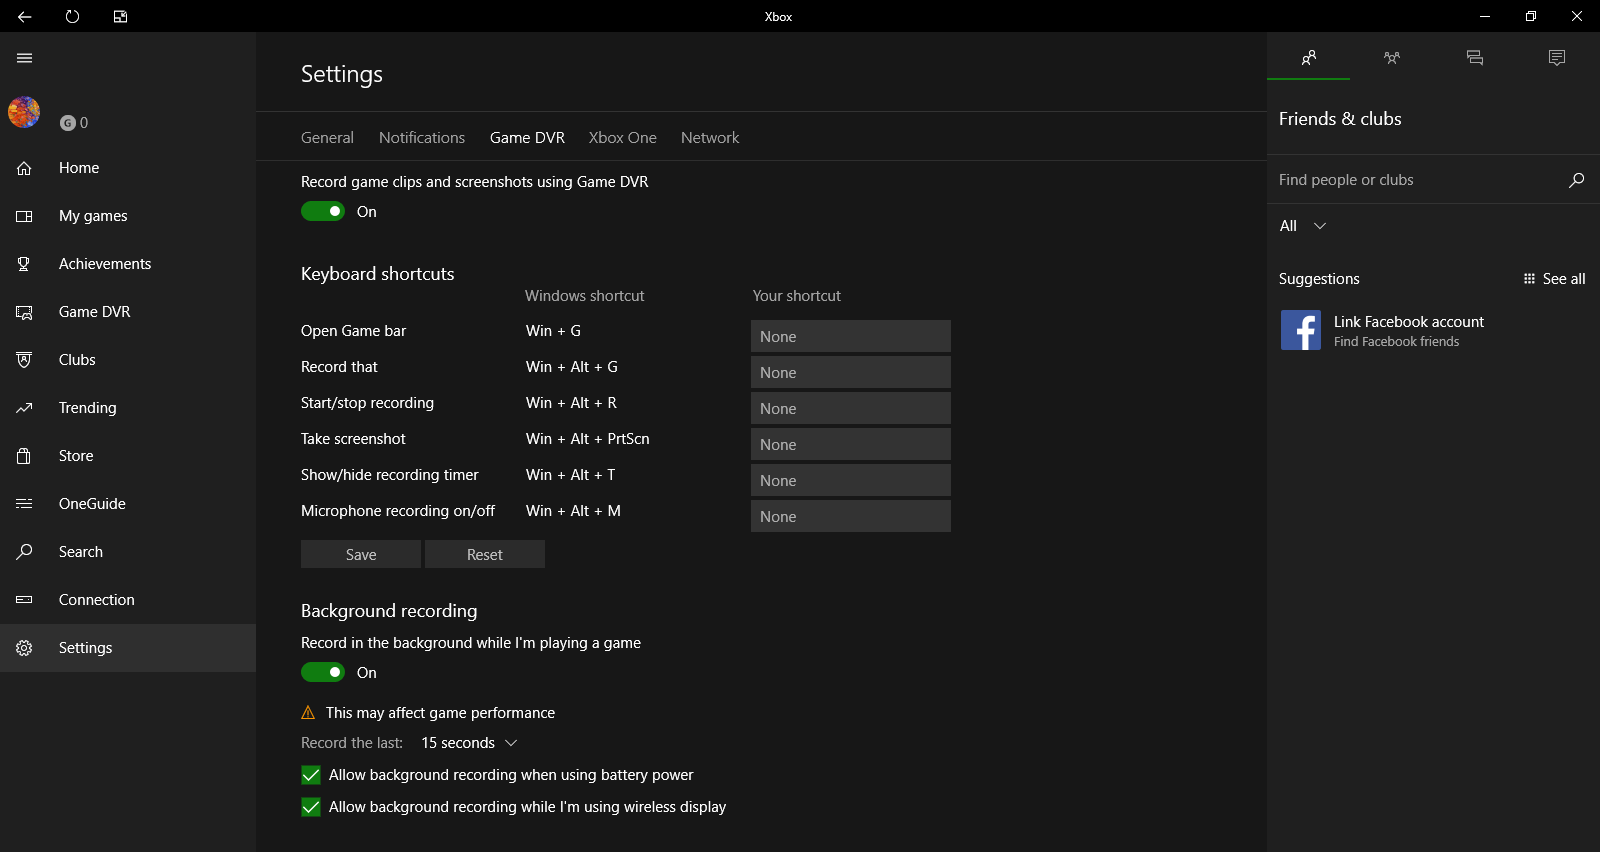Screen dimensions: 1600x852
Task: Click the My games icon
Action: pos(24,216)
